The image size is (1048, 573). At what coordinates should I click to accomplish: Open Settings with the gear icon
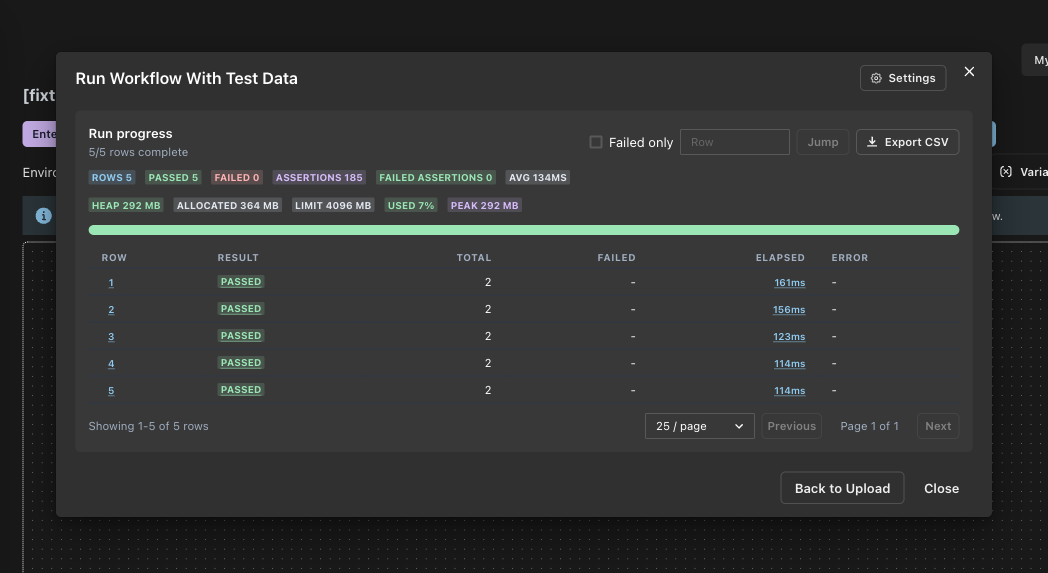(902, 78)
